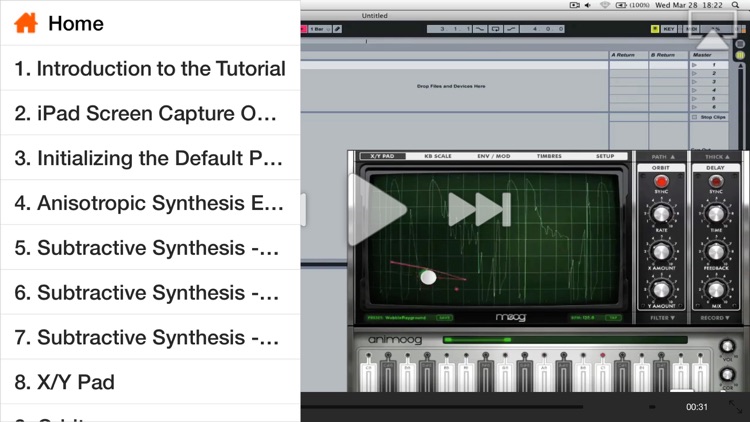
Task: Click the Orbit Y AMOUNT knob
Action: (x=661, y=289)
